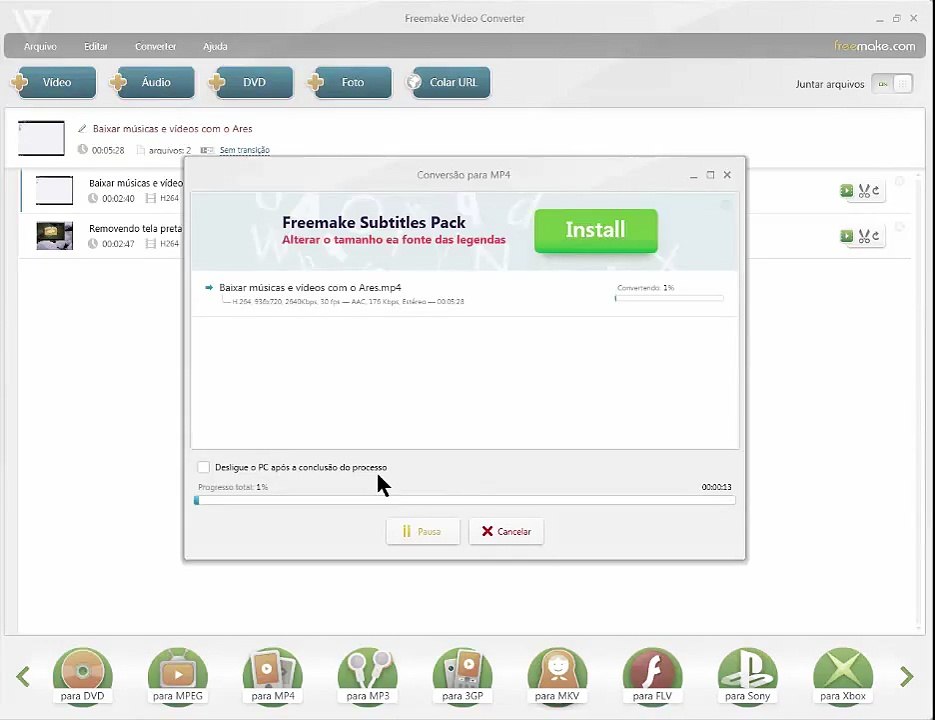Choose the para FLV output format

click(x=652, y=676)
